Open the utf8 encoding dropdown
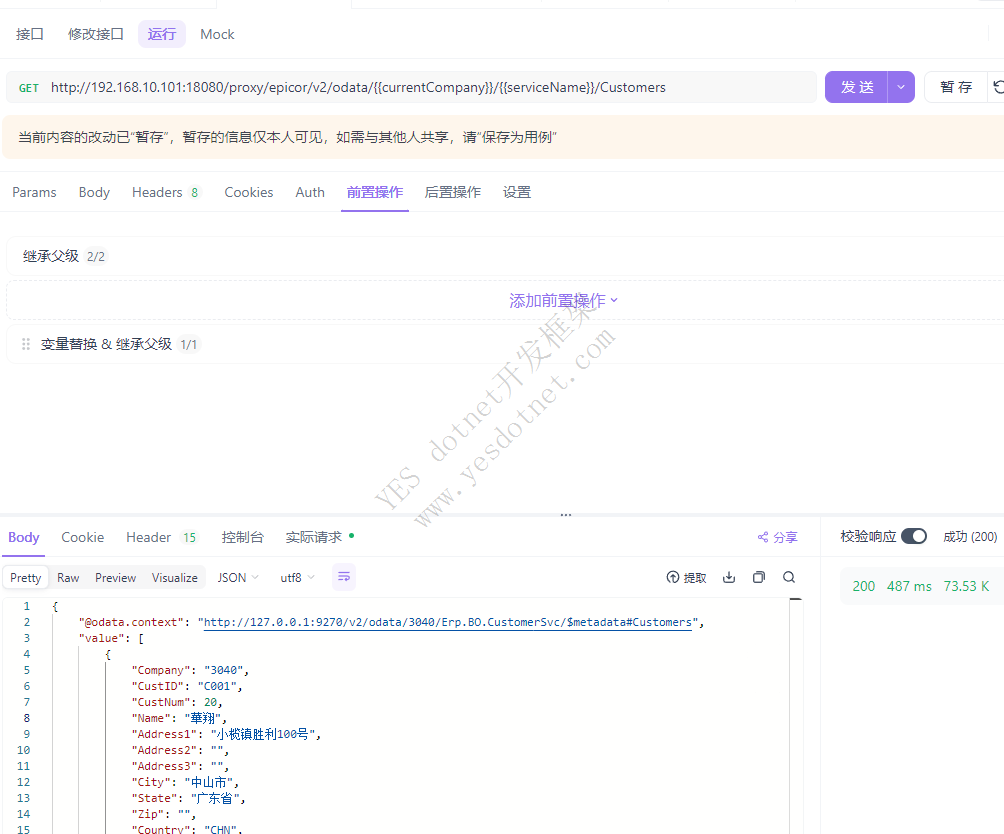 [x=297, y=577]
